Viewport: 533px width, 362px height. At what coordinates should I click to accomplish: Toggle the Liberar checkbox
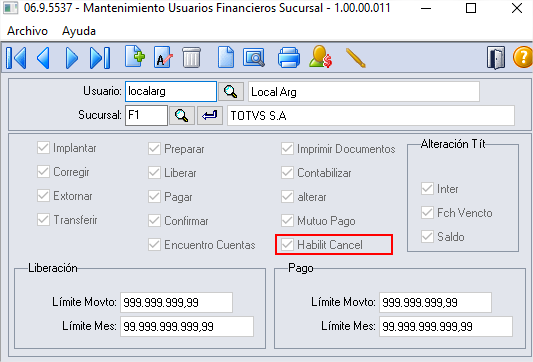pyautogui.click(x=154, y=173)
